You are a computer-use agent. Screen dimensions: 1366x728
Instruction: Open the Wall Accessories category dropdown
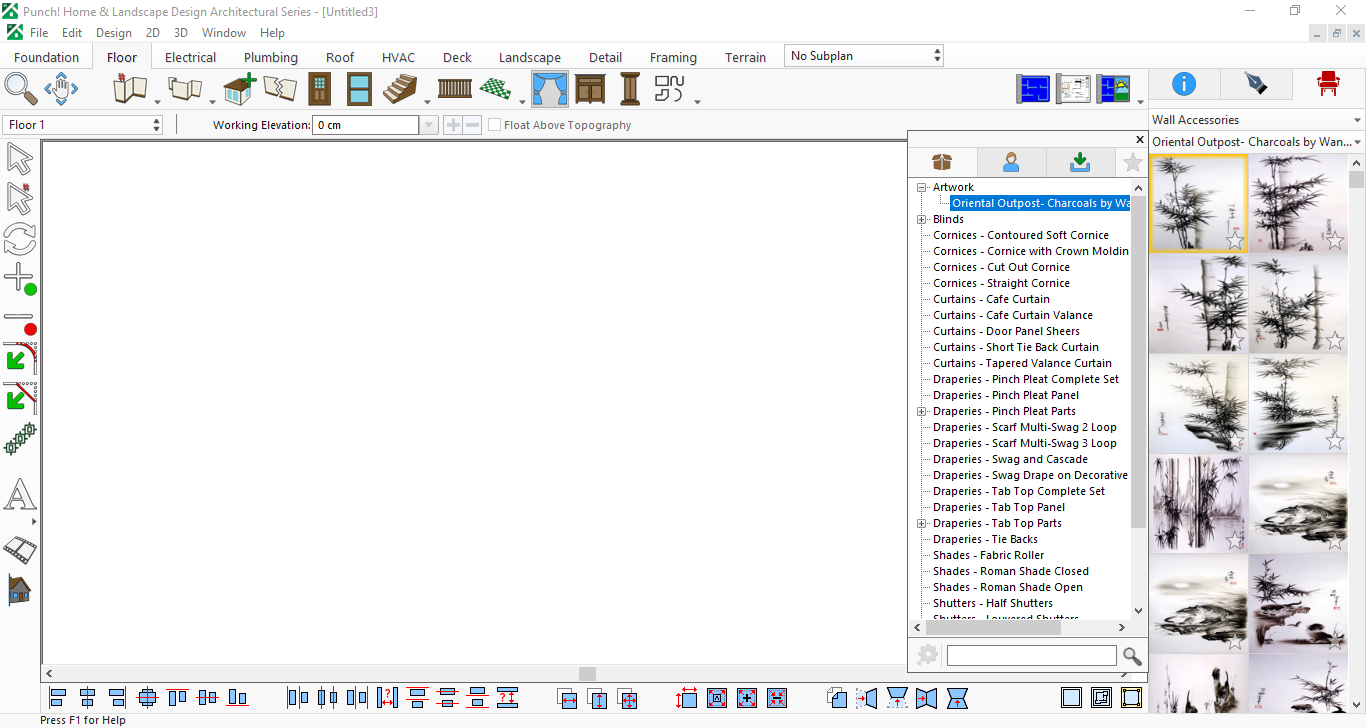tap(1257, 120)
